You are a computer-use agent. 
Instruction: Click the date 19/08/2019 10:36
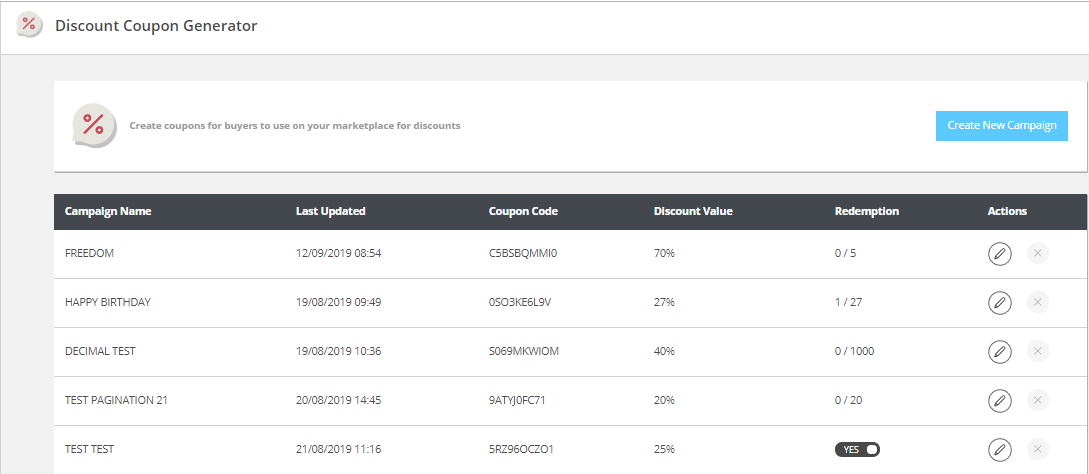(x=338, y=352)
